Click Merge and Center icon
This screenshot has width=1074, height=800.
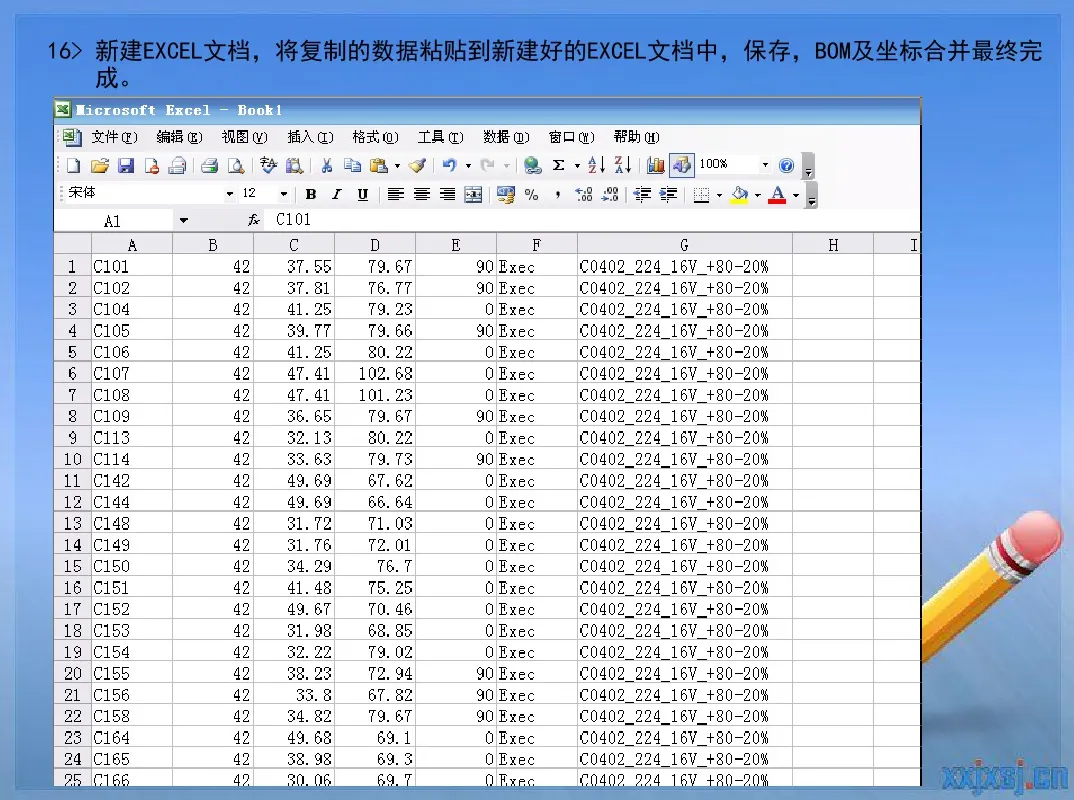(x=473, y=195)
